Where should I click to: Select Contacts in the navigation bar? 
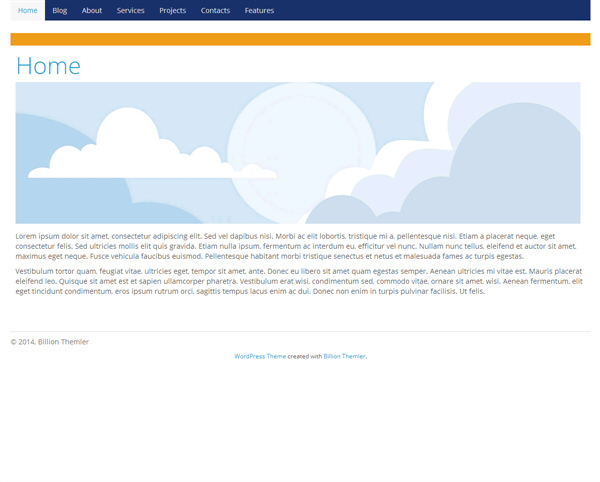215,10
